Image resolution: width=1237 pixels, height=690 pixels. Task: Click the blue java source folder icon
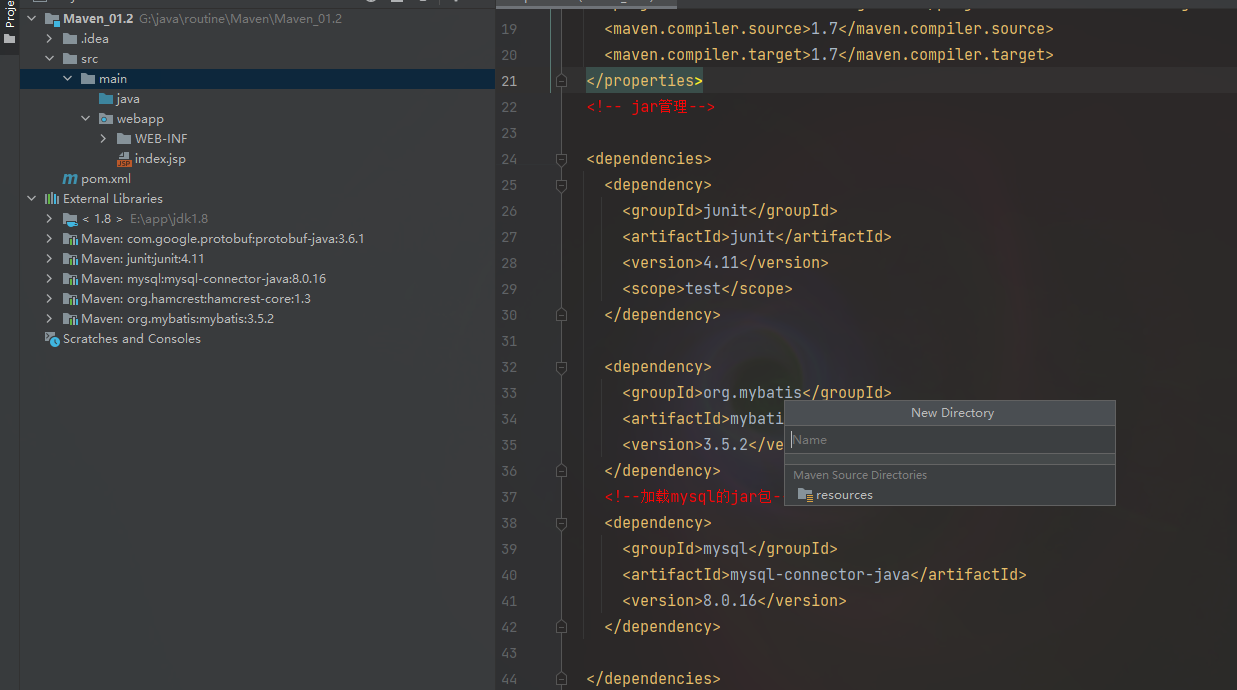coord(106,99)
